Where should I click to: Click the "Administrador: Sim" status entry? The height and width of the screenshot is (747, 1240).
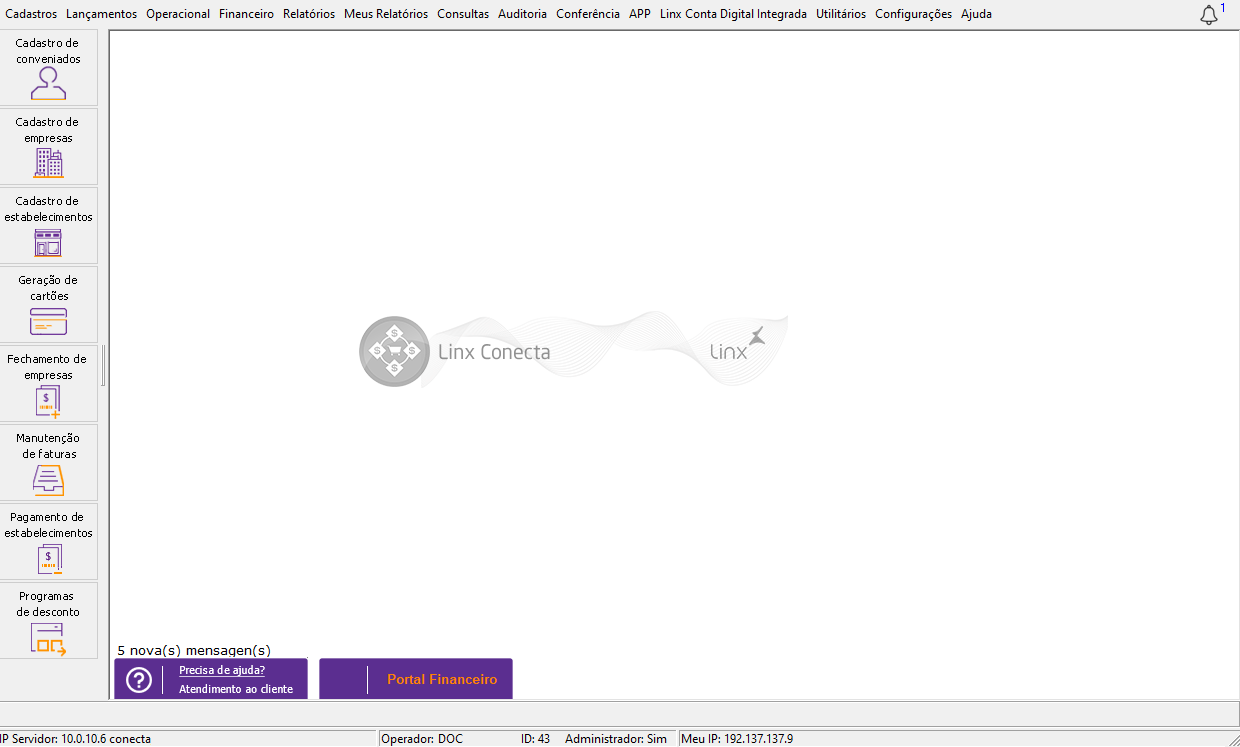point(616,739)
